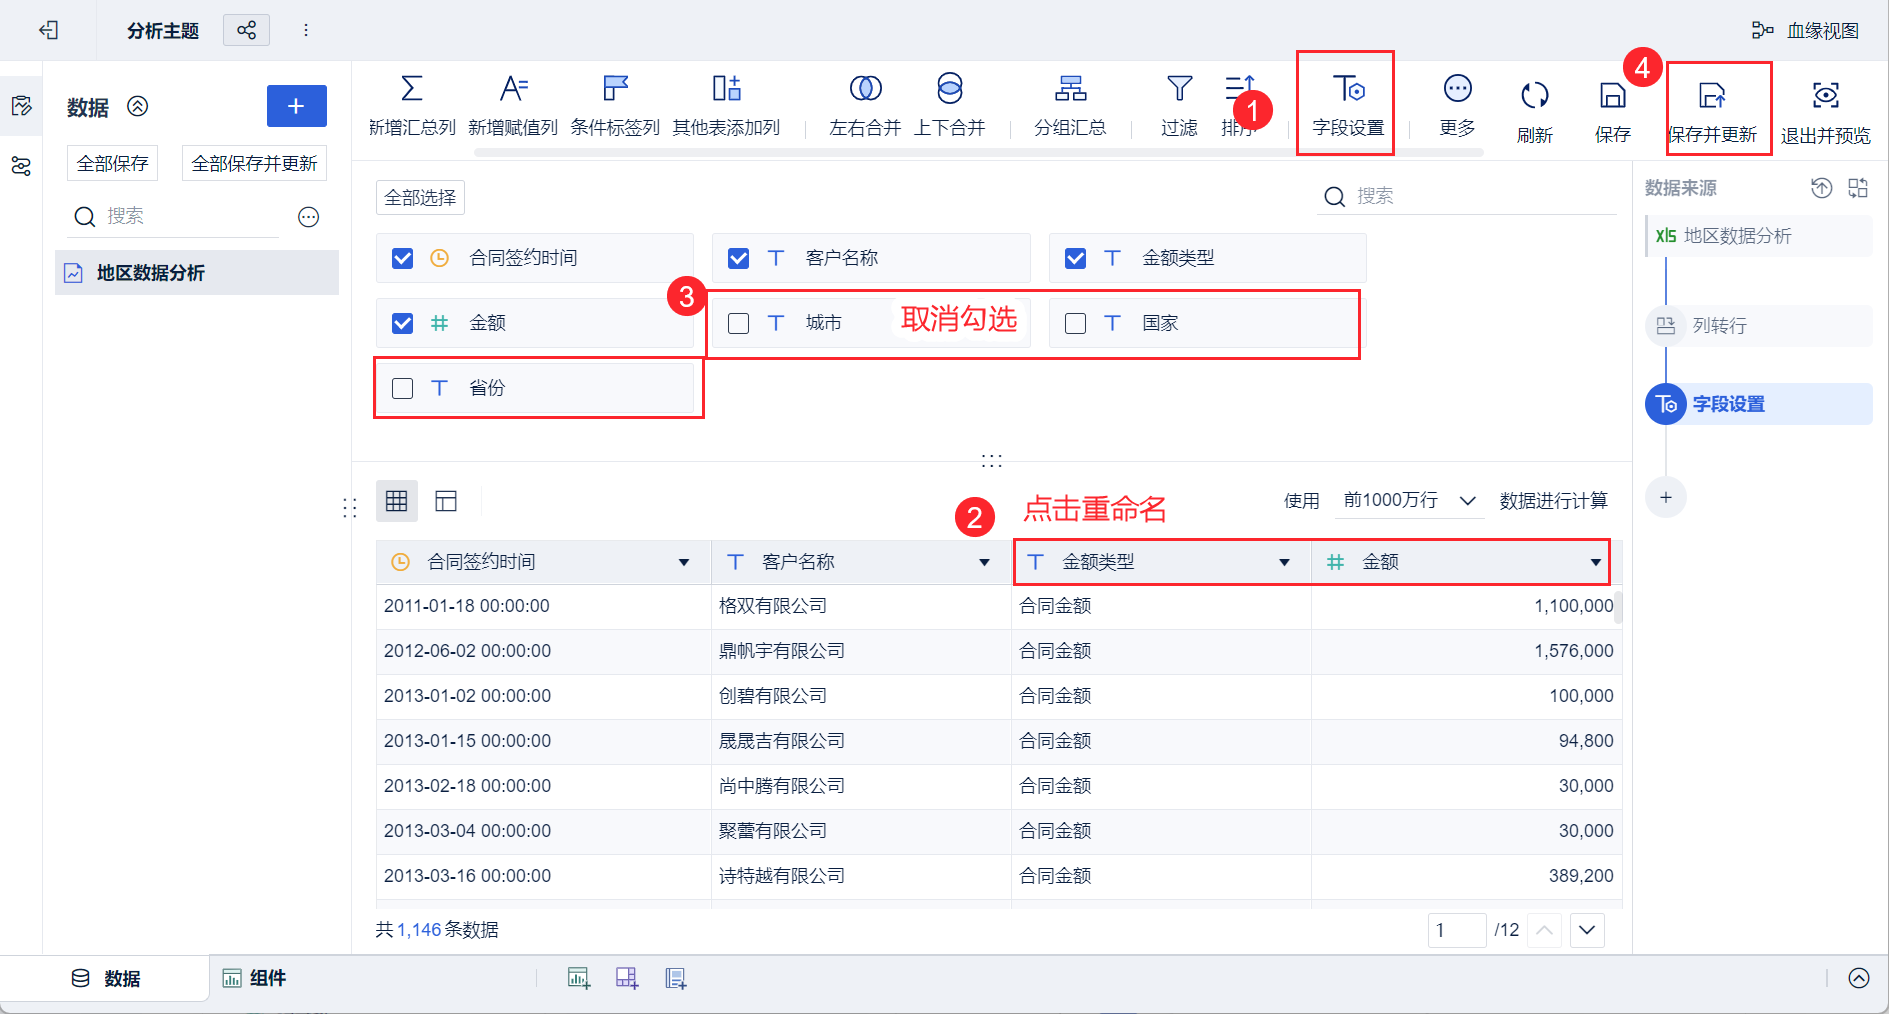This screenshot has width=1889, height=1014.
Task: Click the add data plus button
Action: (x=296, y=106)
